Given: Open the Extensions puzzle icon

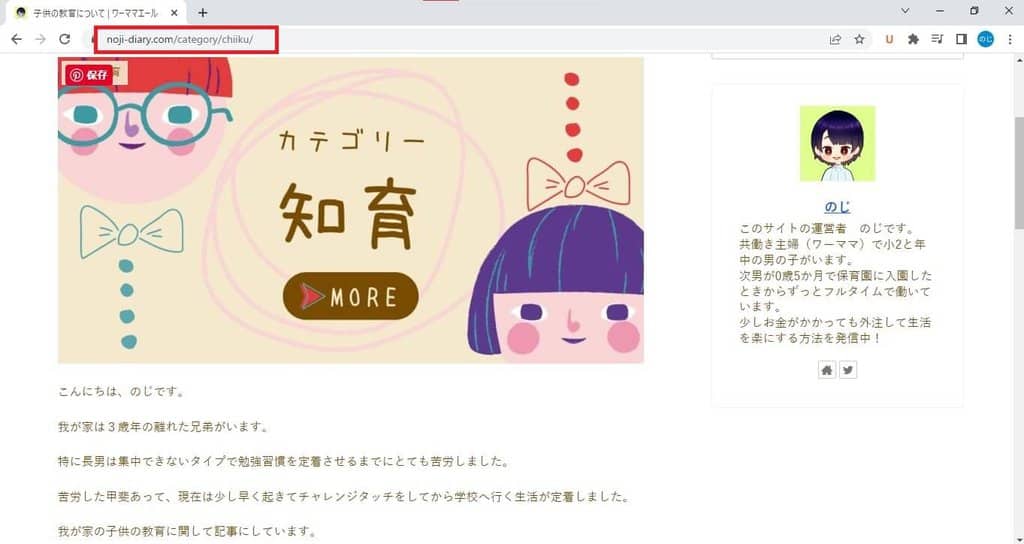Looking at the screenshot, I should click(x=913, y=40).
